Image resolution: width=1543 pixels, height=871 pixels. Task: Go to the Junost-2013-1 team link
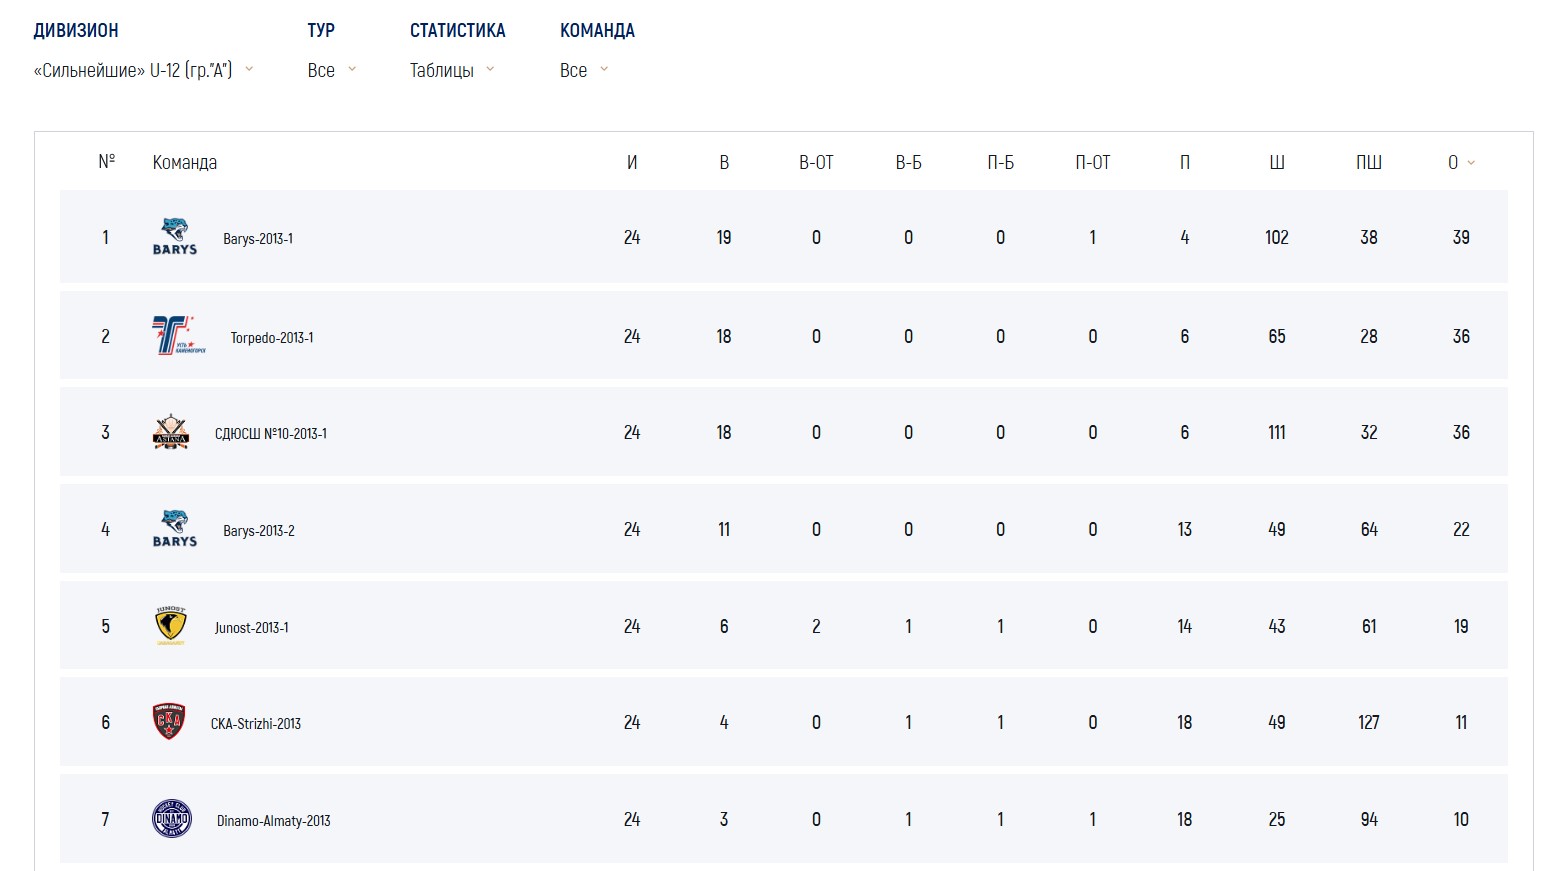(x=251, y=628)
